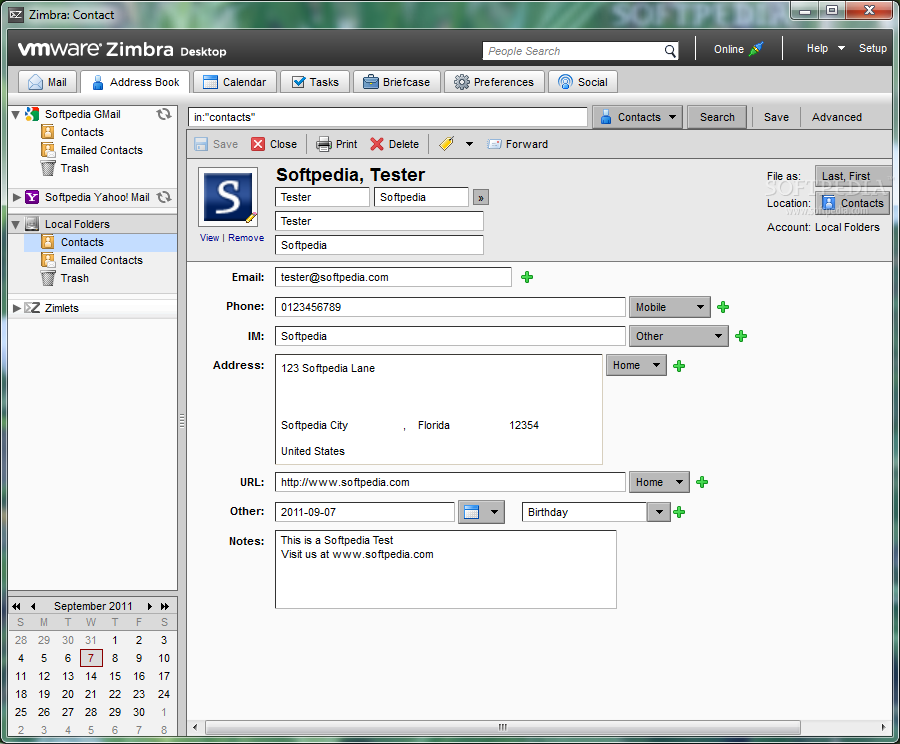Expand the Softpedia Yahoo! Mail account
The height and width of the screenshot is (744, 900).
point(16,197)
